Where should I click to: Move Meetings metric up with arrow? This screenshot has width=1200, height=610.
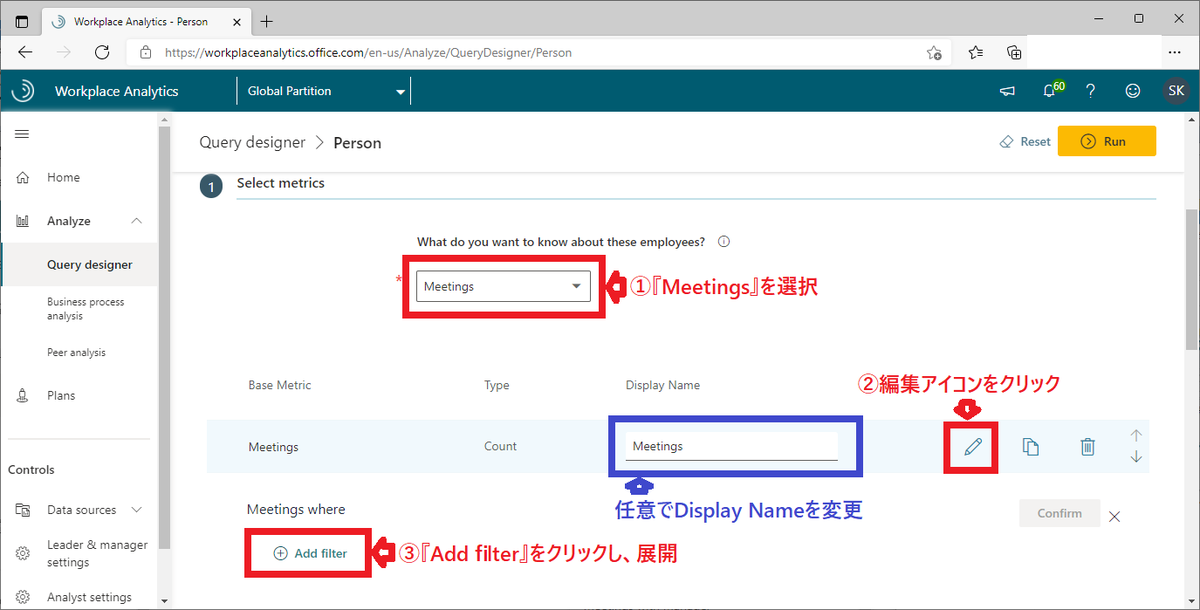click(1136, 435)
